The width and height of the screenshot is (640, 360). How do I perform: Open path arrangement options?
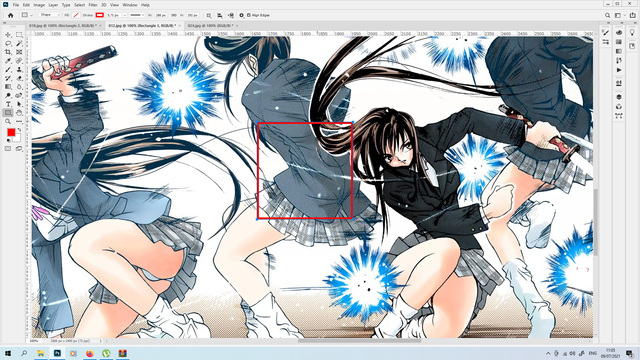(231, 15)
